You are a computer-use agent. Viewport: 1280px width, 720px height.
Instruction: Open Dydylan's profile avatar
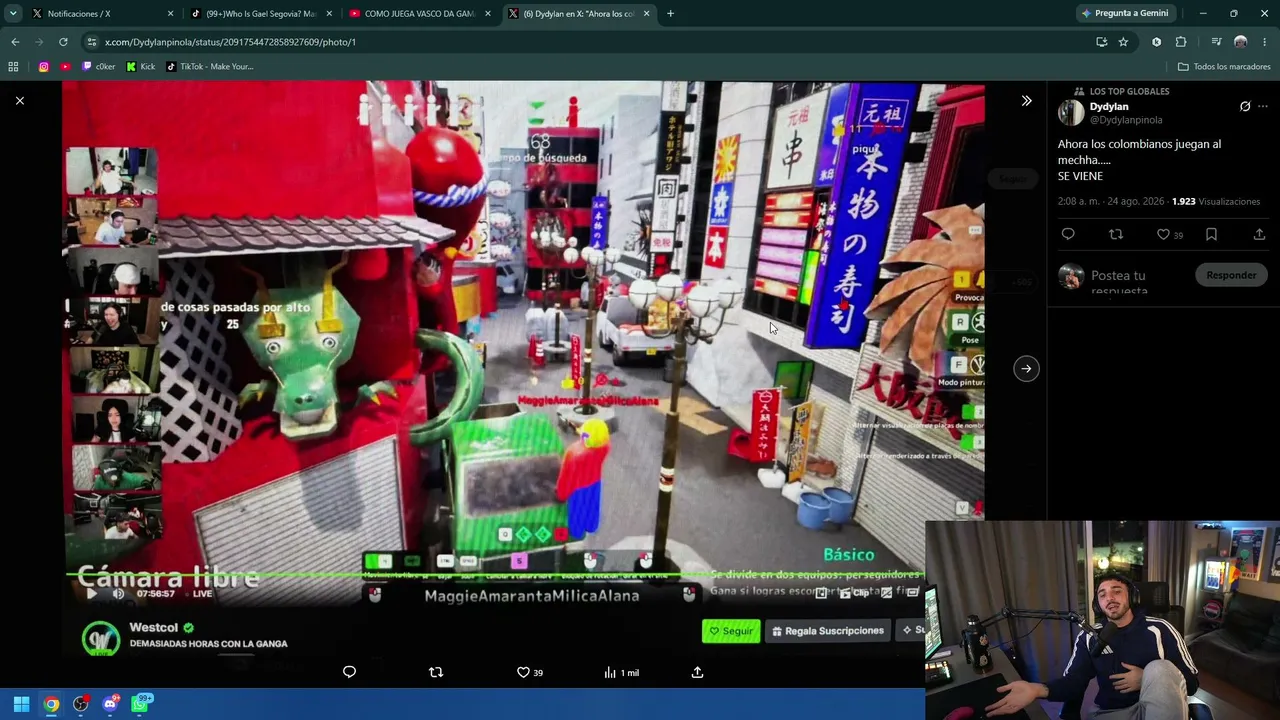pos(1071,112)
